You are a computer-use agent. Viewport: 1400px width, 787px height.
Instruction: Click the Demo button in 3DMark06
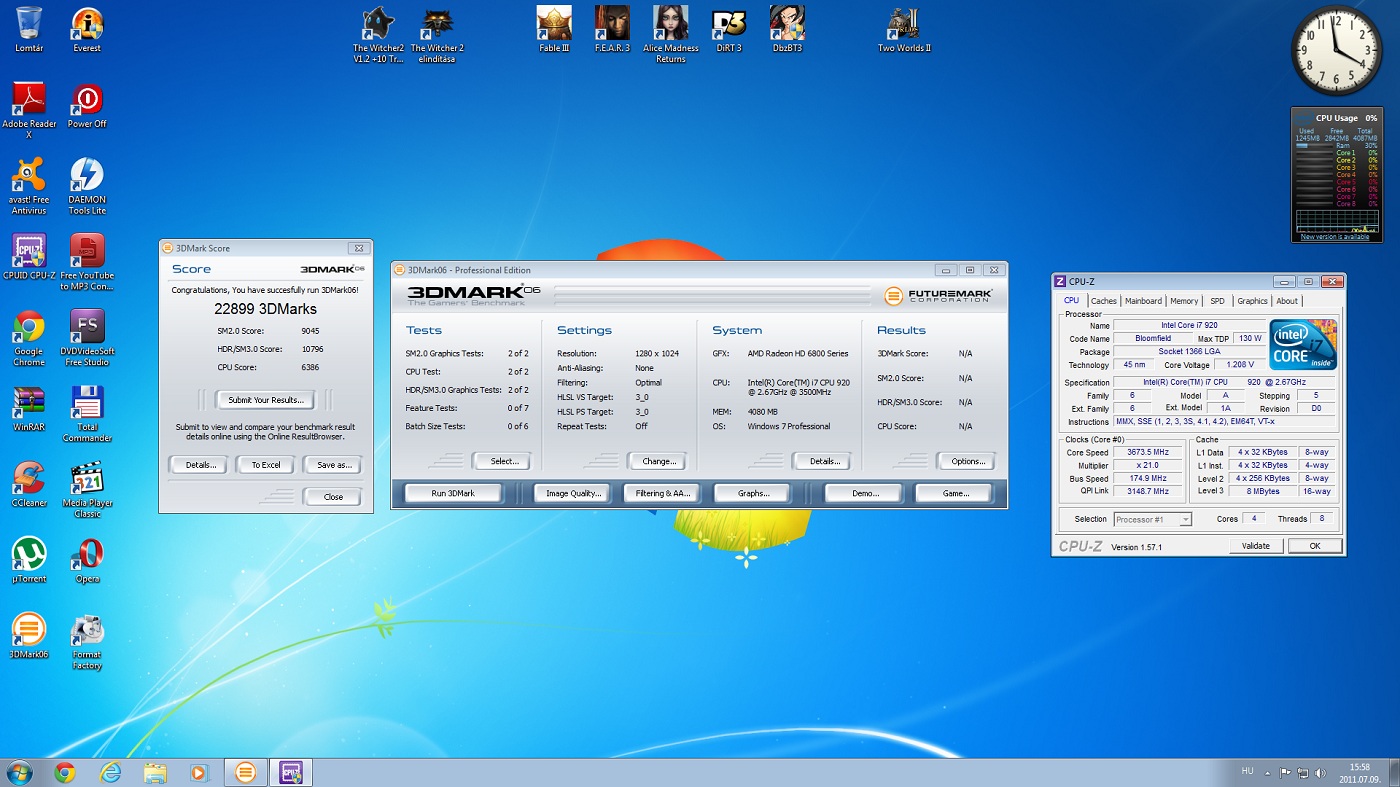865,493
